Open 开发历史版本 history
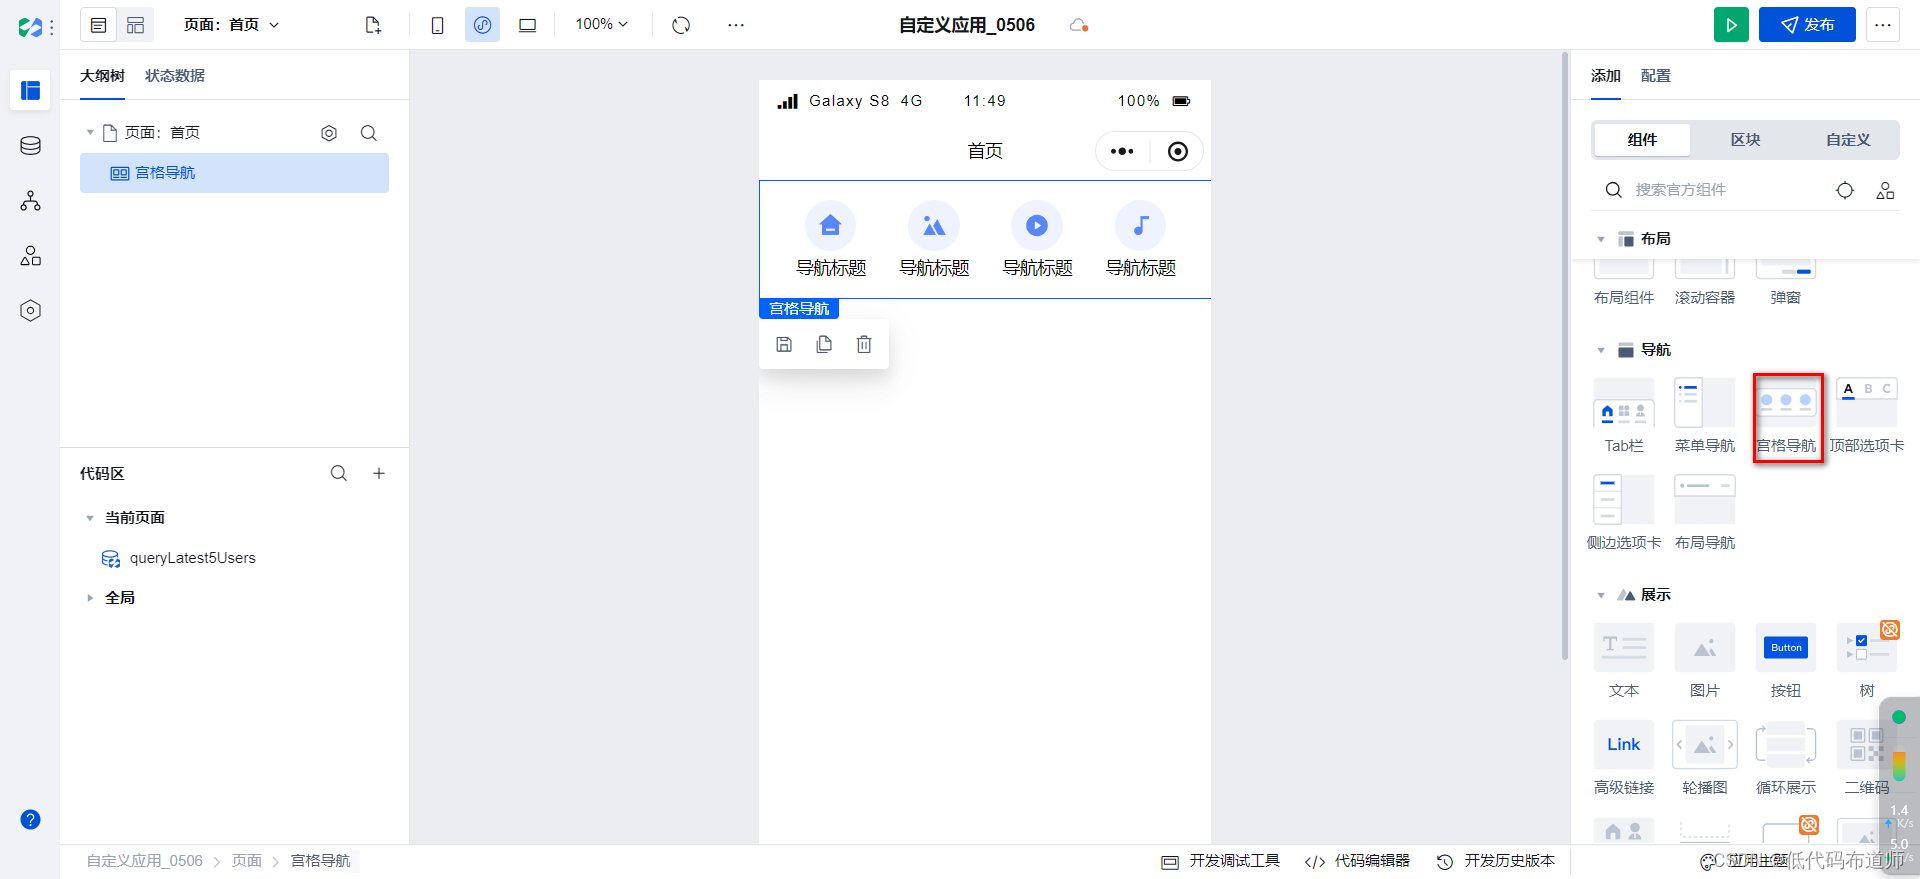Image resolution: width=1920 pixels, height=879 pixels. click(x=1496, y=861)
